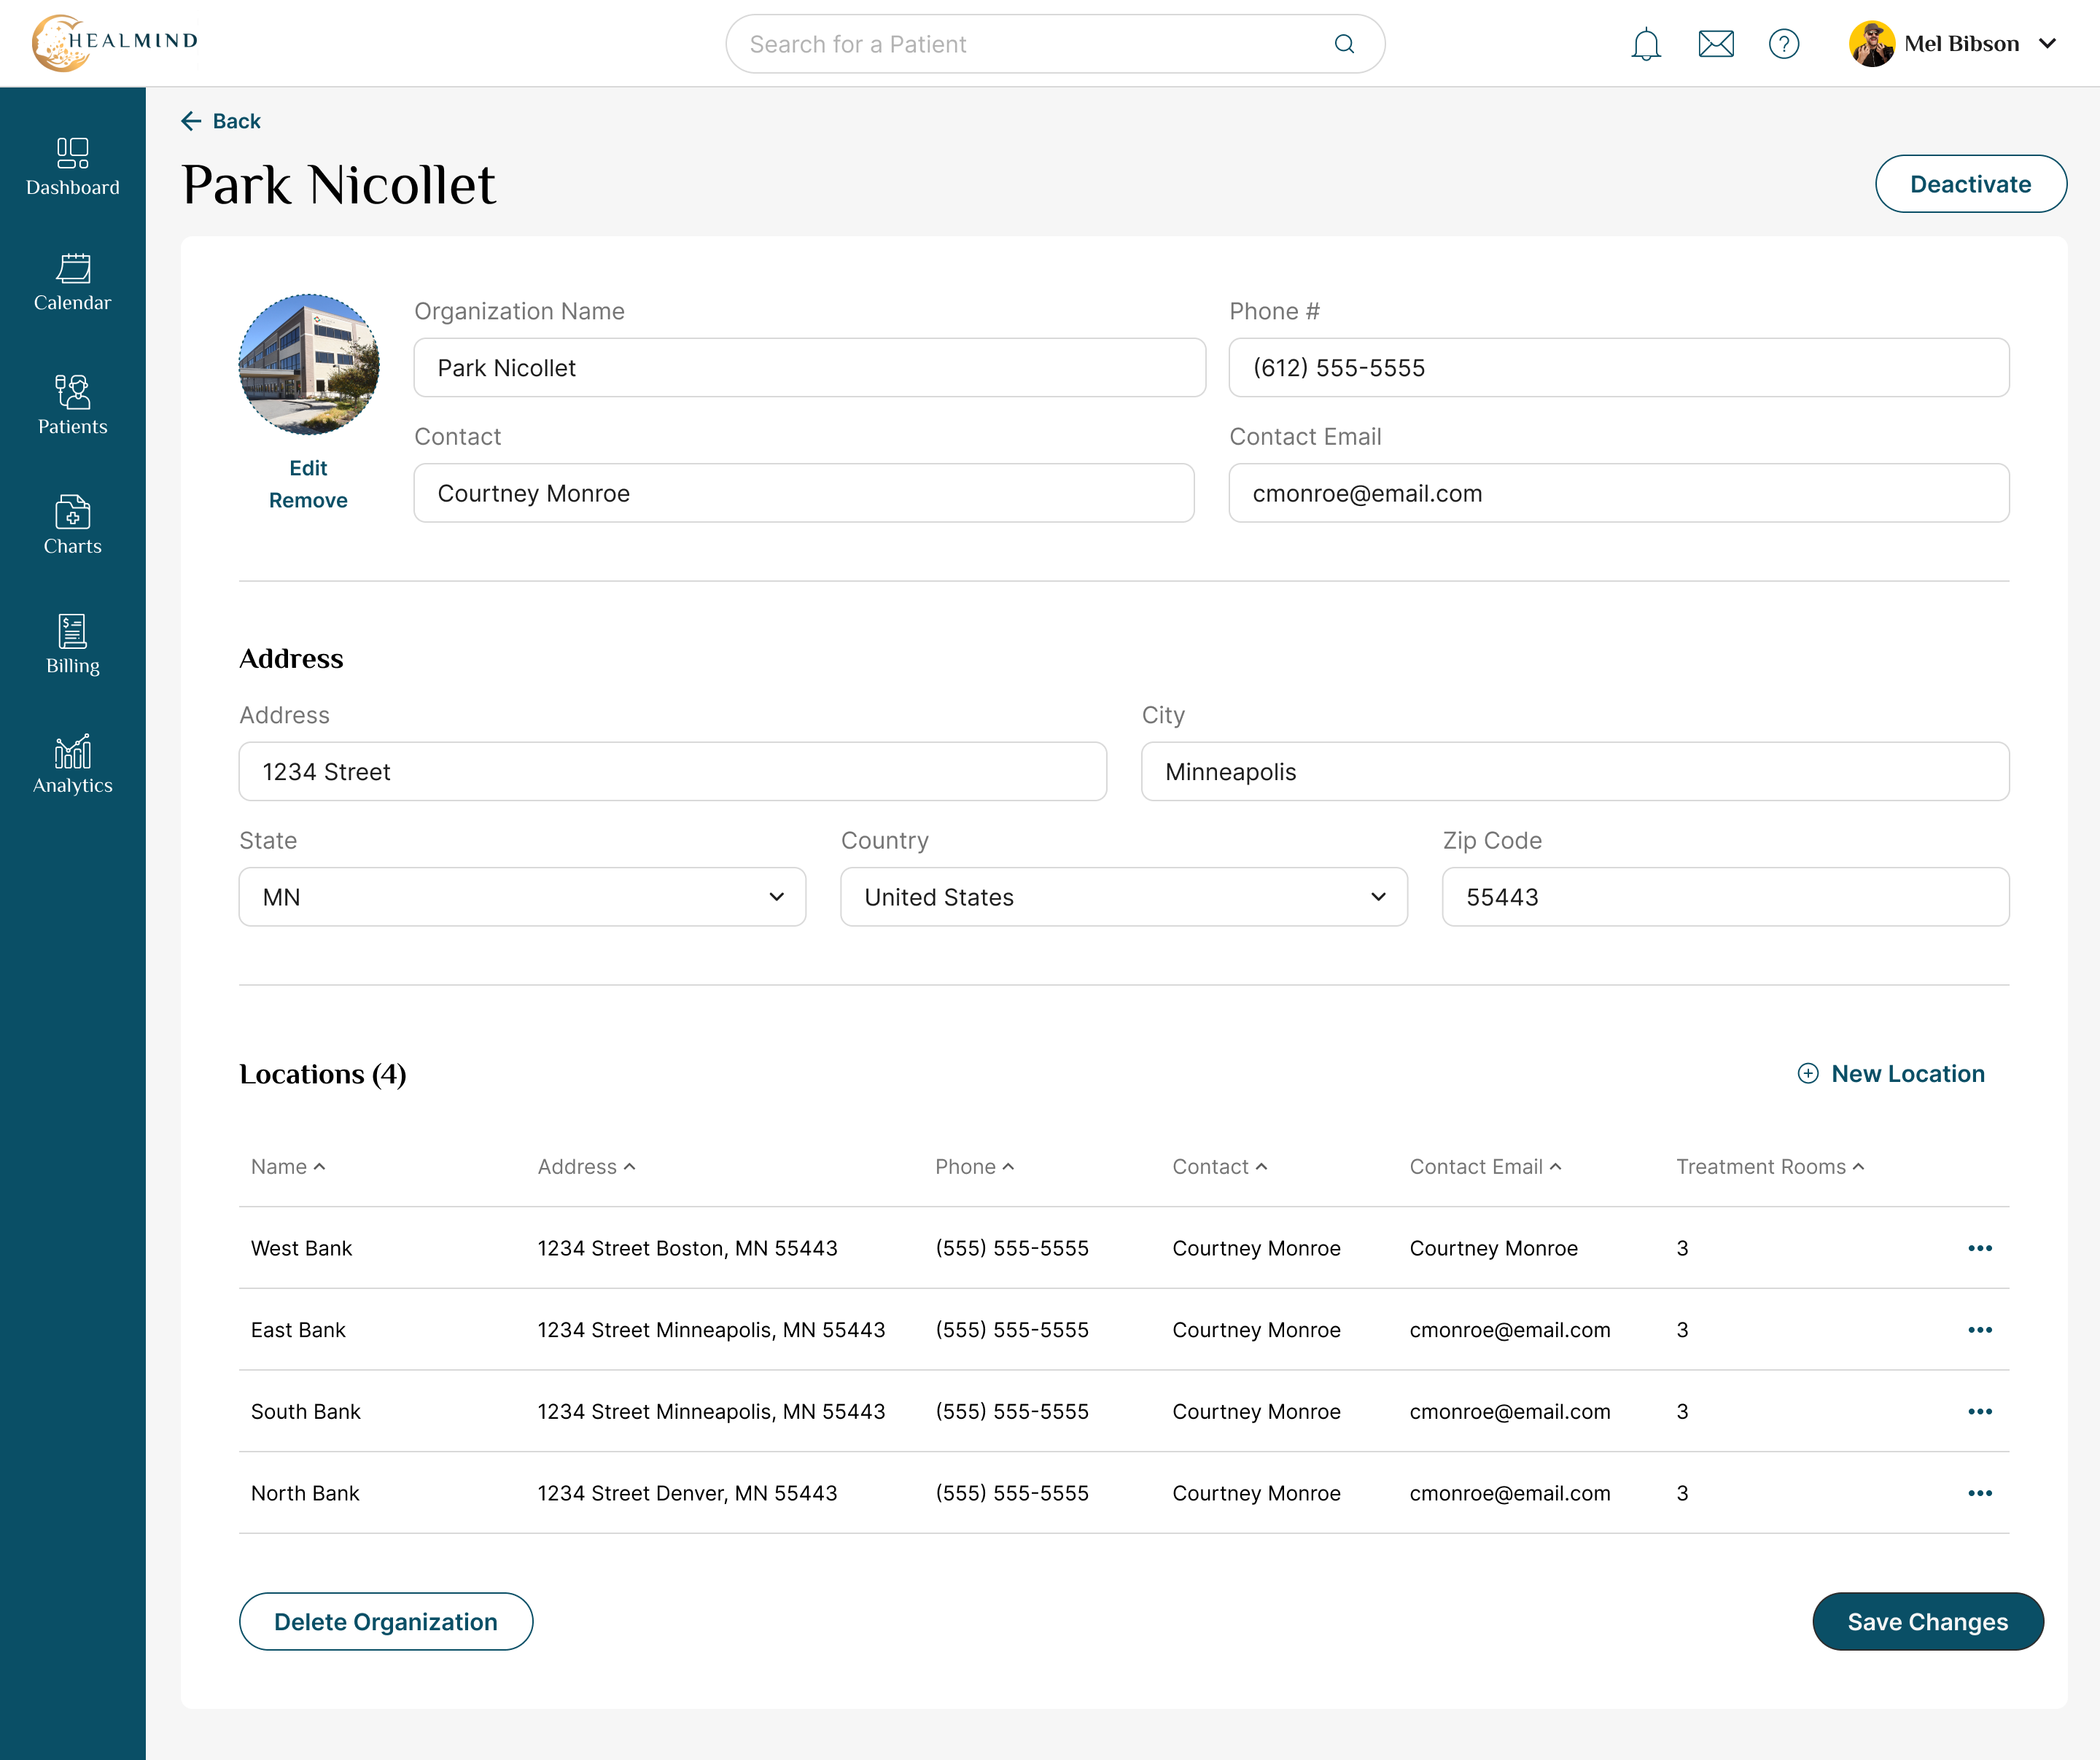Click the North Bank treatment rooms value
This screenshot has height=1760, width=2100.
(1683, 1493)
